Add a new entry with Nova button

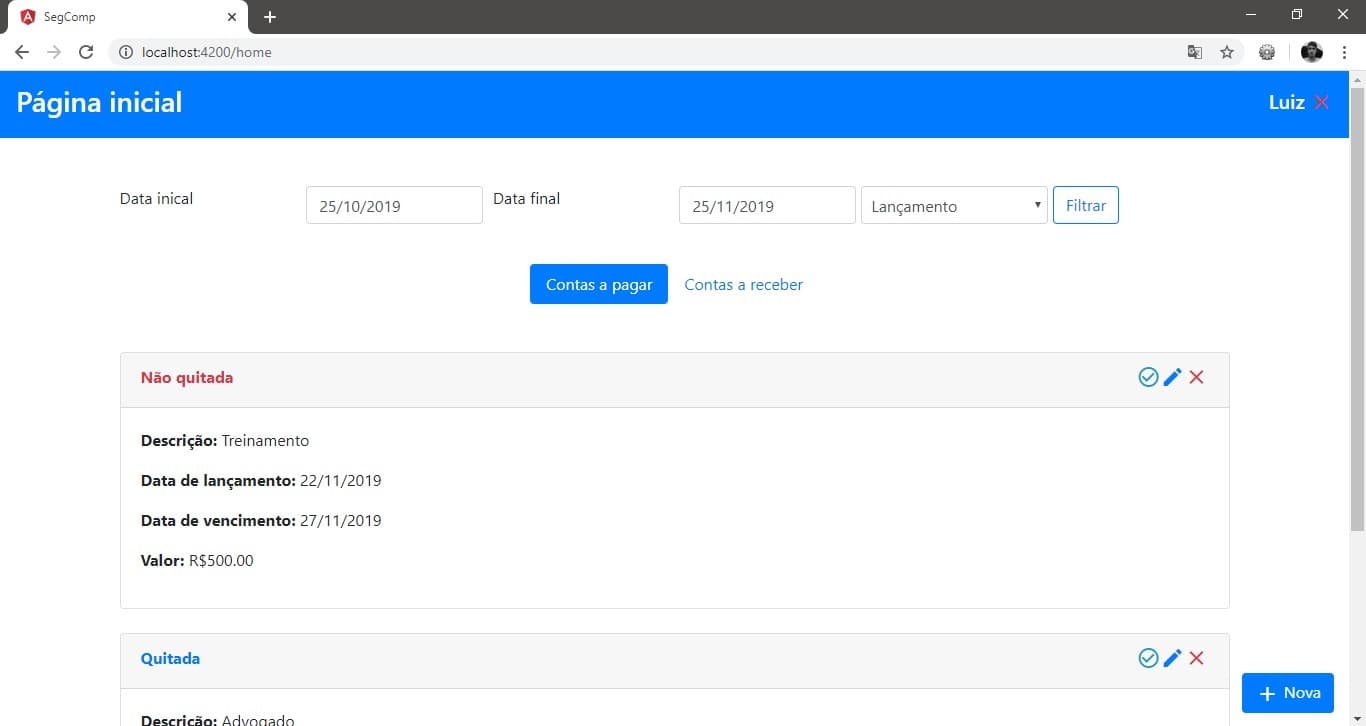(x=1287, y=693)
